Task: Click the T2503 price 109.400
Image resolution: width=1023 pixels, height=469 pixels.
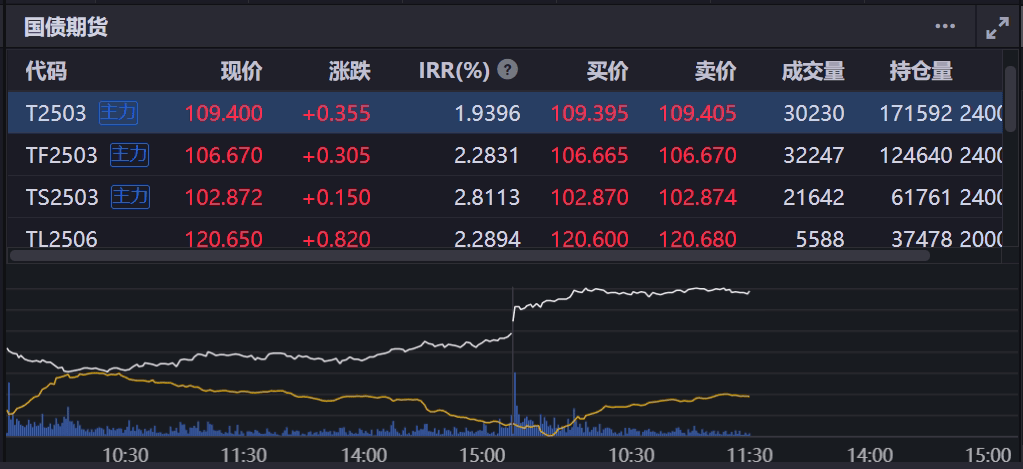Action: 224,113
